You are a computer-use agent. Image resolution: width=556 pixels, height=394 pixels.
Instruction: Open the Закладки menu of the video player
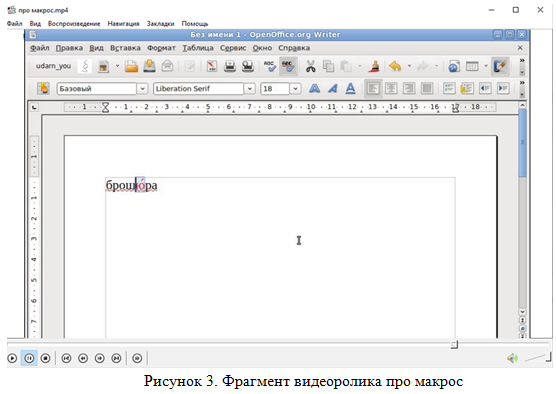(161, 24)
